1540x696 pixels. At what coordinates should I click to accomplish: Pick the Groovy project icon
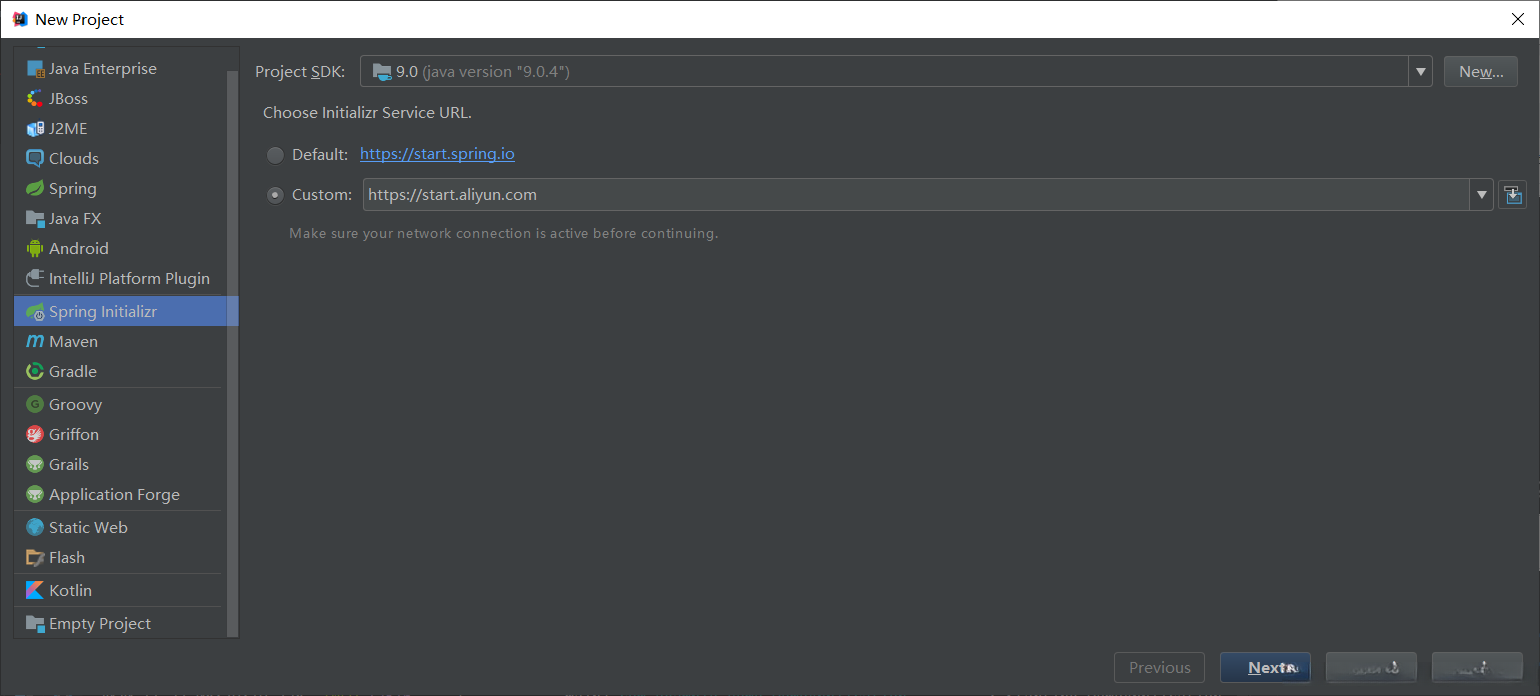tap(36, 405)
